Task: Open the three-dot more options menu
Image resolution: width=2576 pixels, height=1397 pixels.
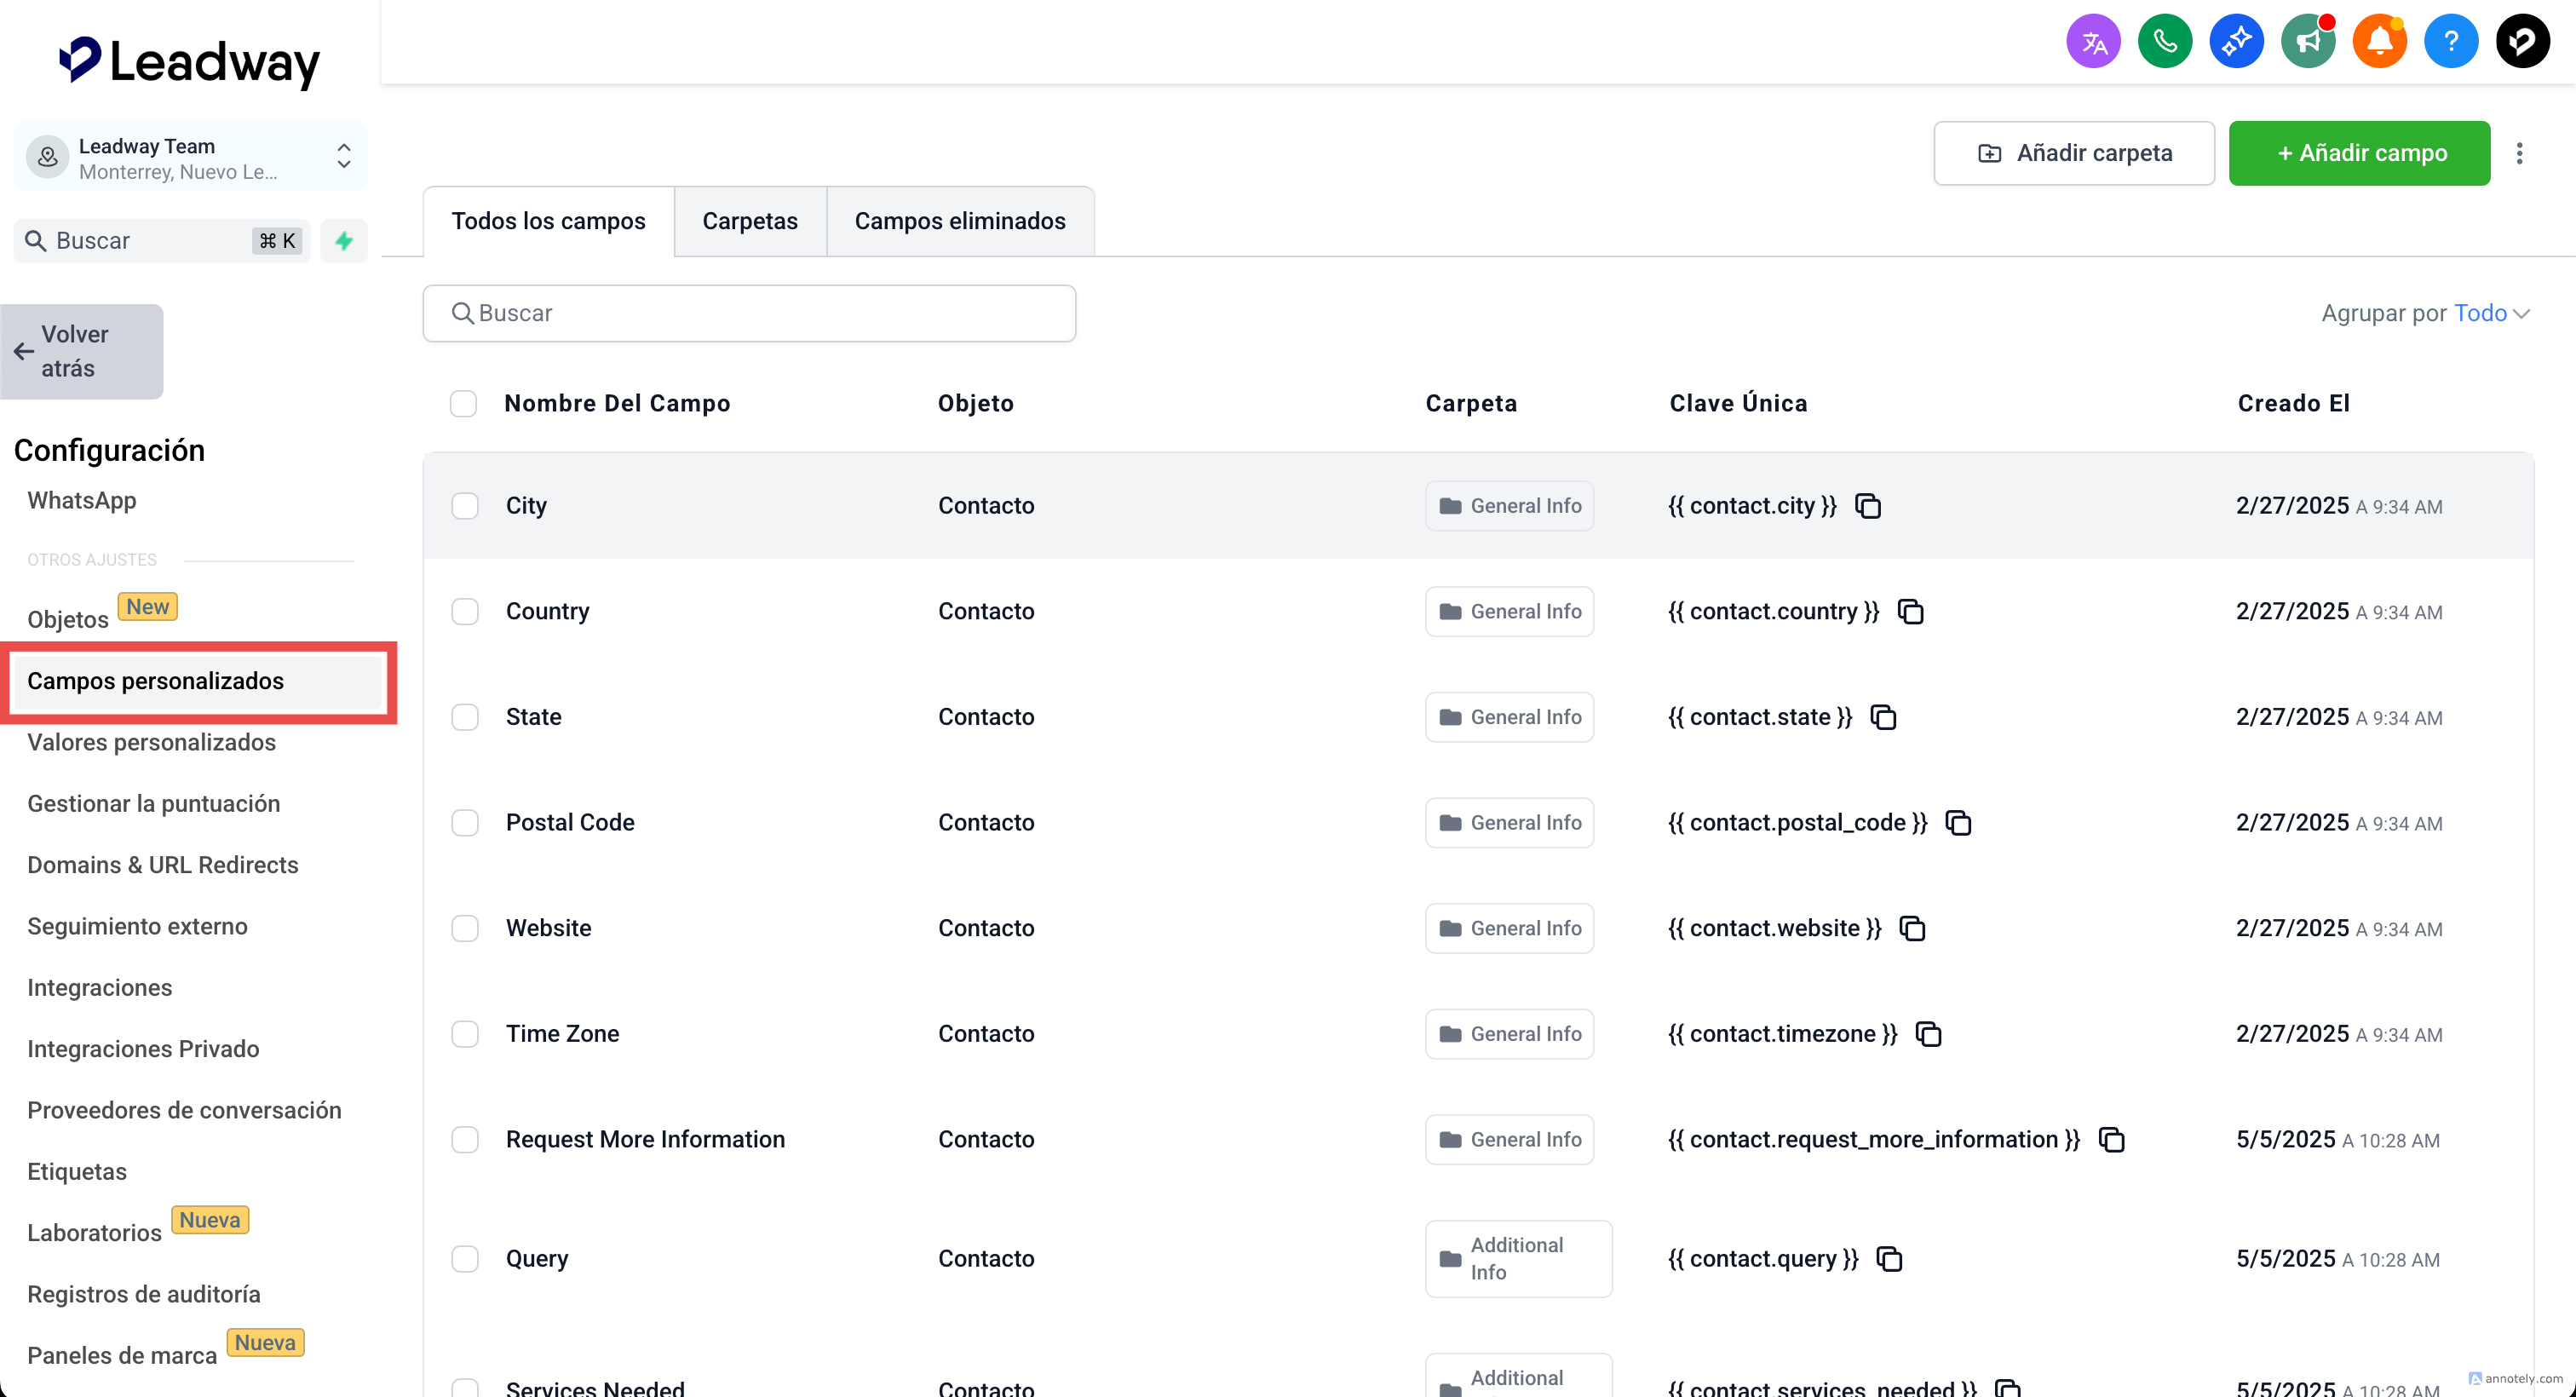Action: pyautogui.click(x=2519, y=153)
